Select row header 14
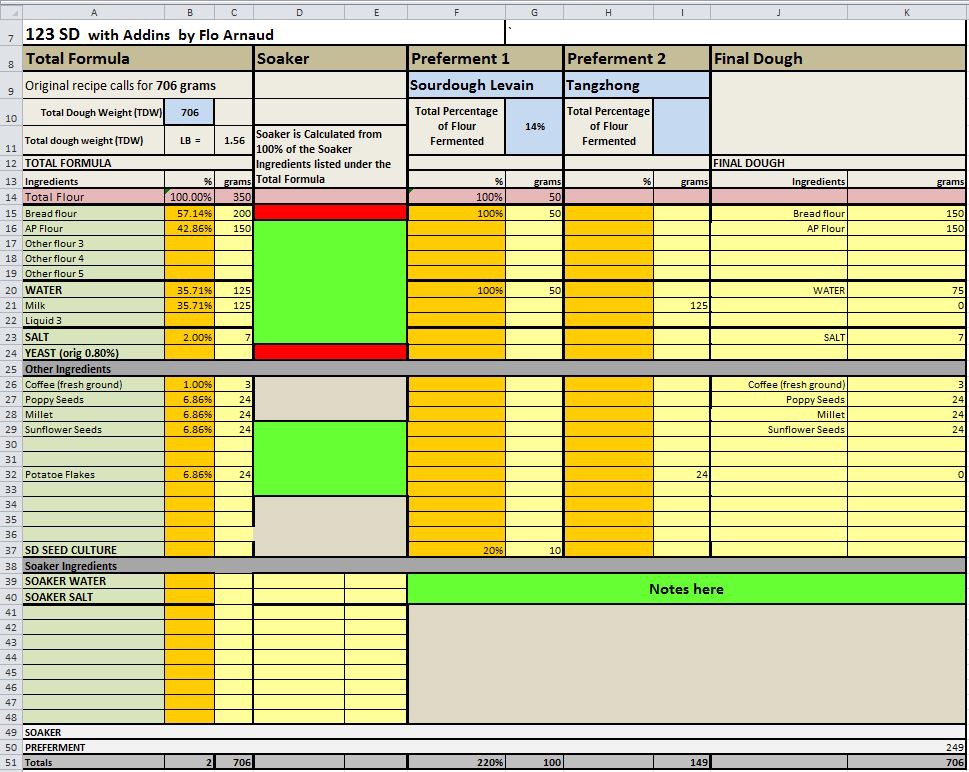Viewport: 969px width, 772px height. pyautogui.click(x=11, y=197)
